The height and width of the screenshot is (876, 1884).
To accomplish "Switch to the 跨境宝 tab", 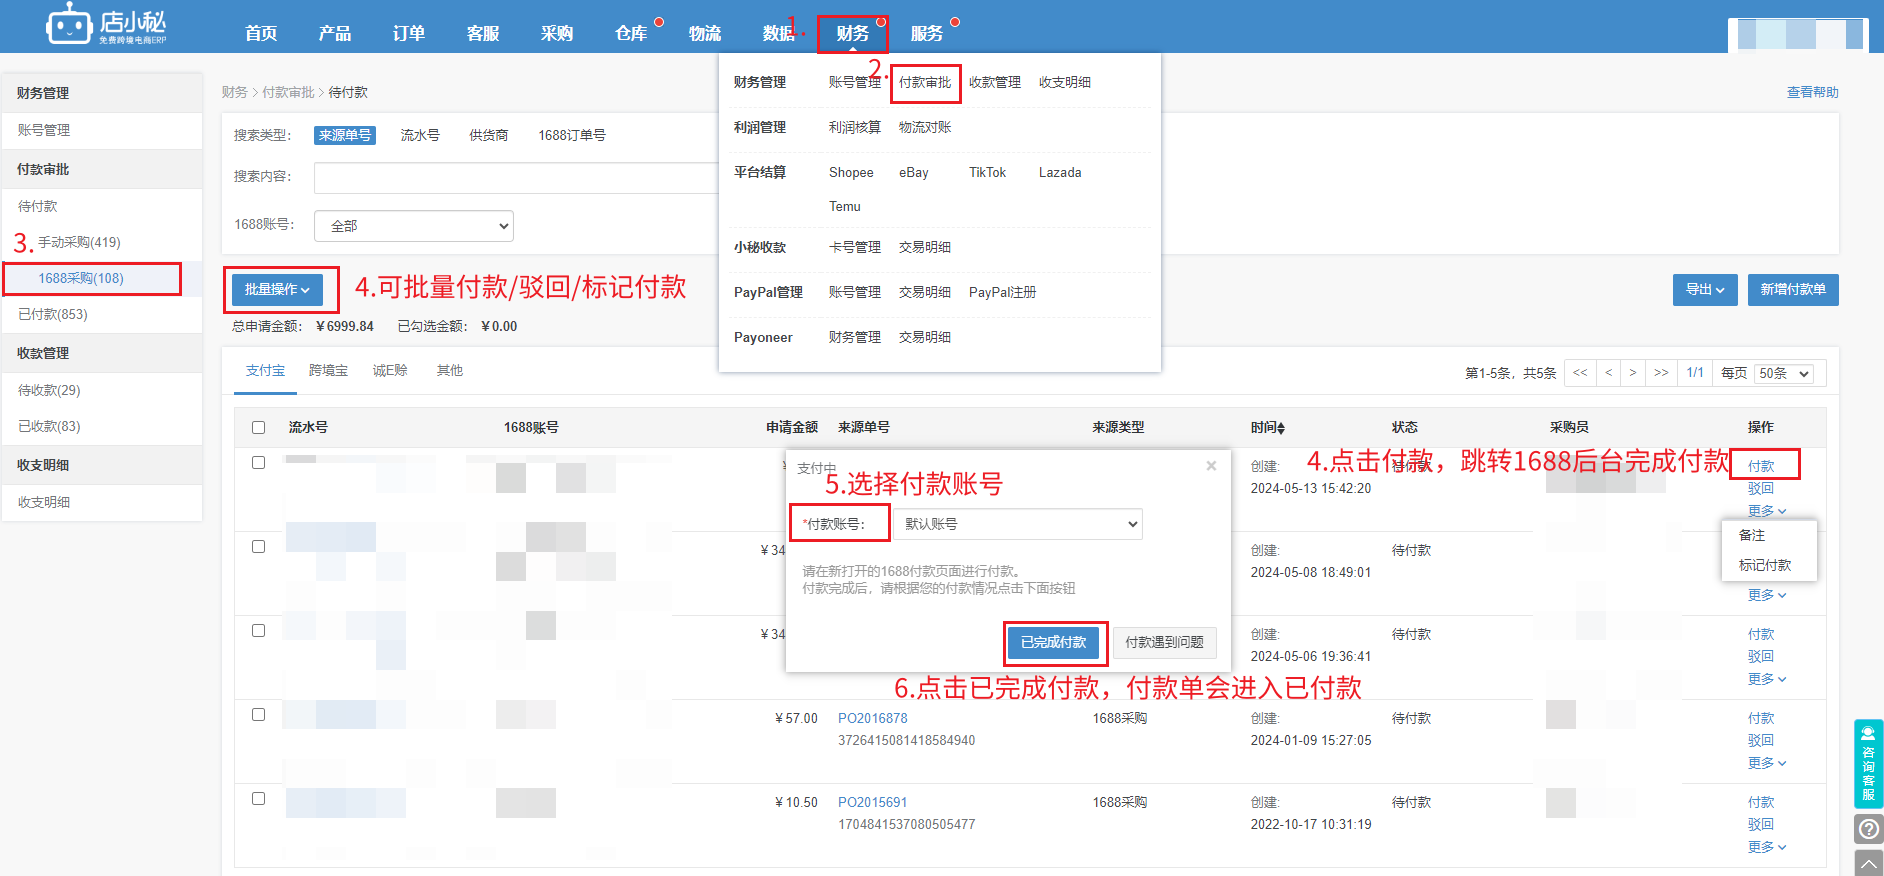I will click(x=328, y=370).
